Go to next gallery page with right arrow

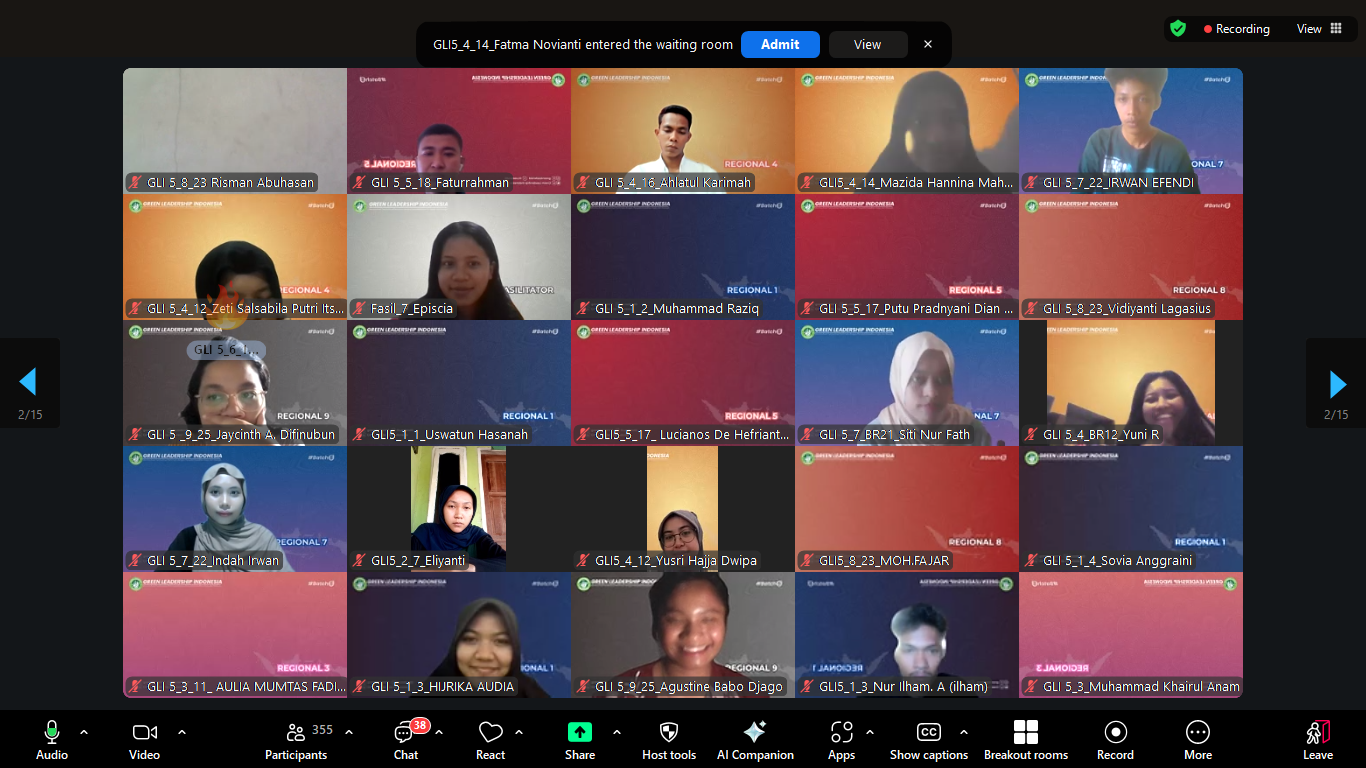(x=1337, y=383)
